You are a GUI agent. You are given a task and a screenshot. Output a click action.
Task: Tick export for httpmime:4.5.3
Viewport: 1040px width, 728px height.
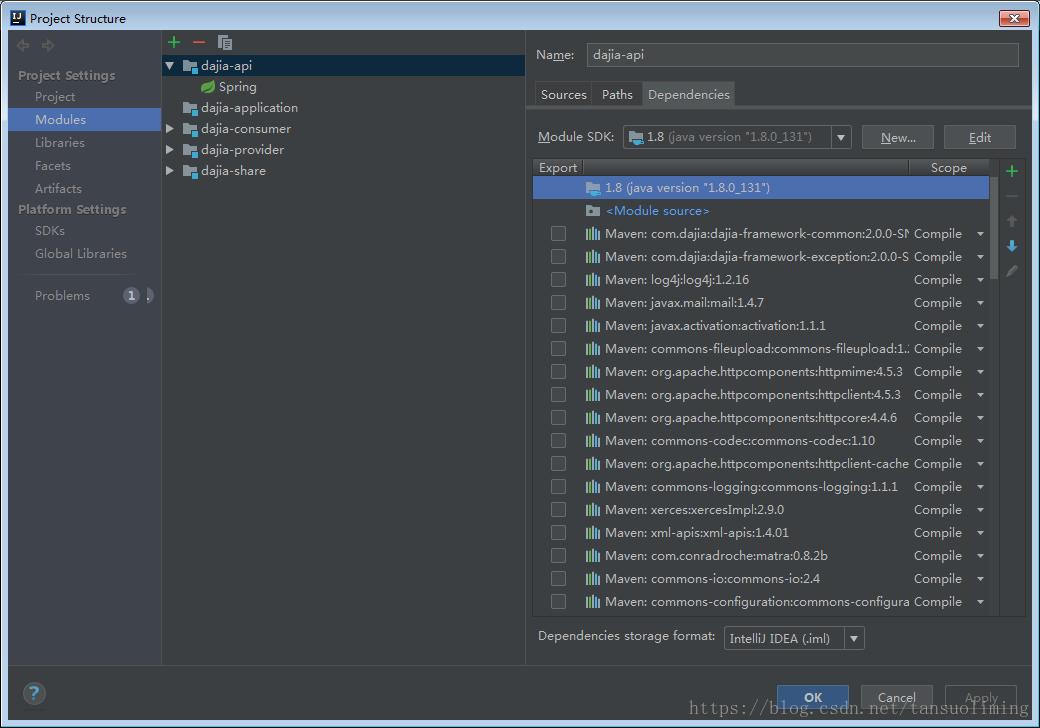point(558,372)
